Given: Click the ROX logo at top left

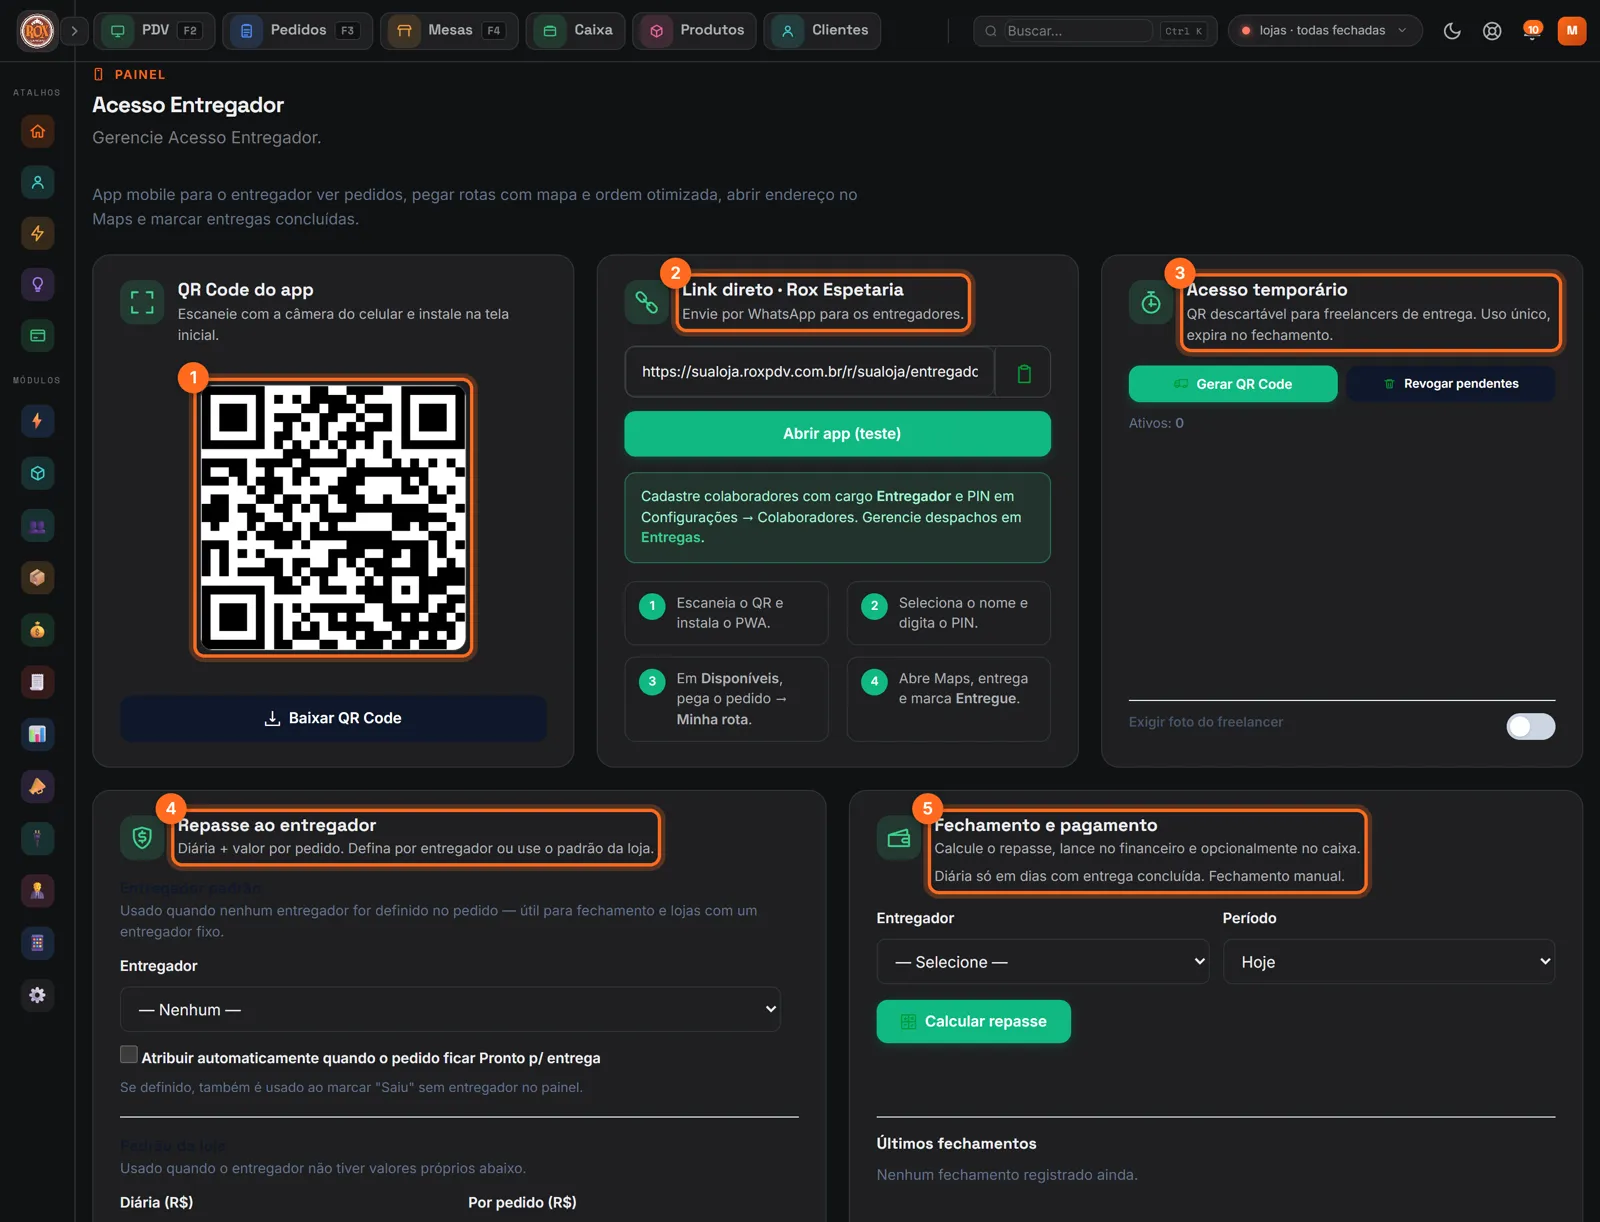Looking at the screenshot, I should click(37, 31).
